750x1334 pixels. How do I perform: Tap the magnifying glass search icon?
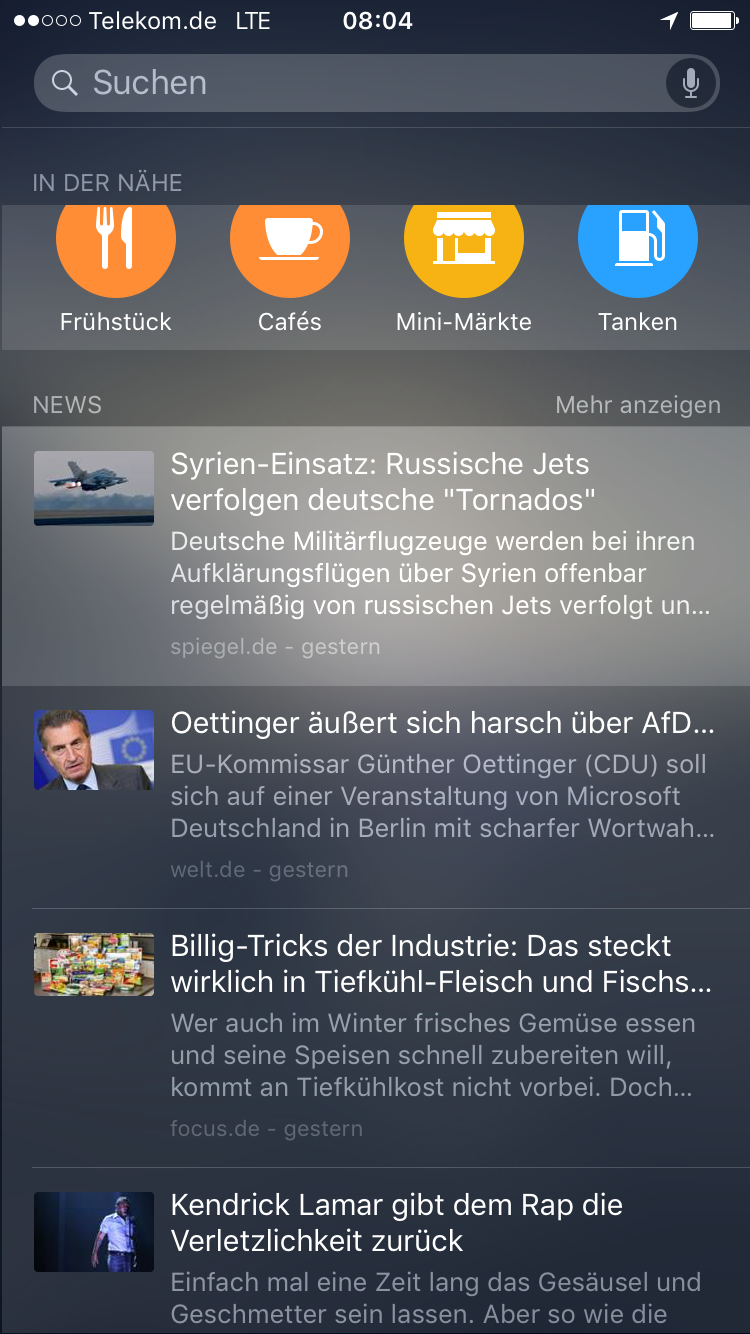tap(65, 83)
